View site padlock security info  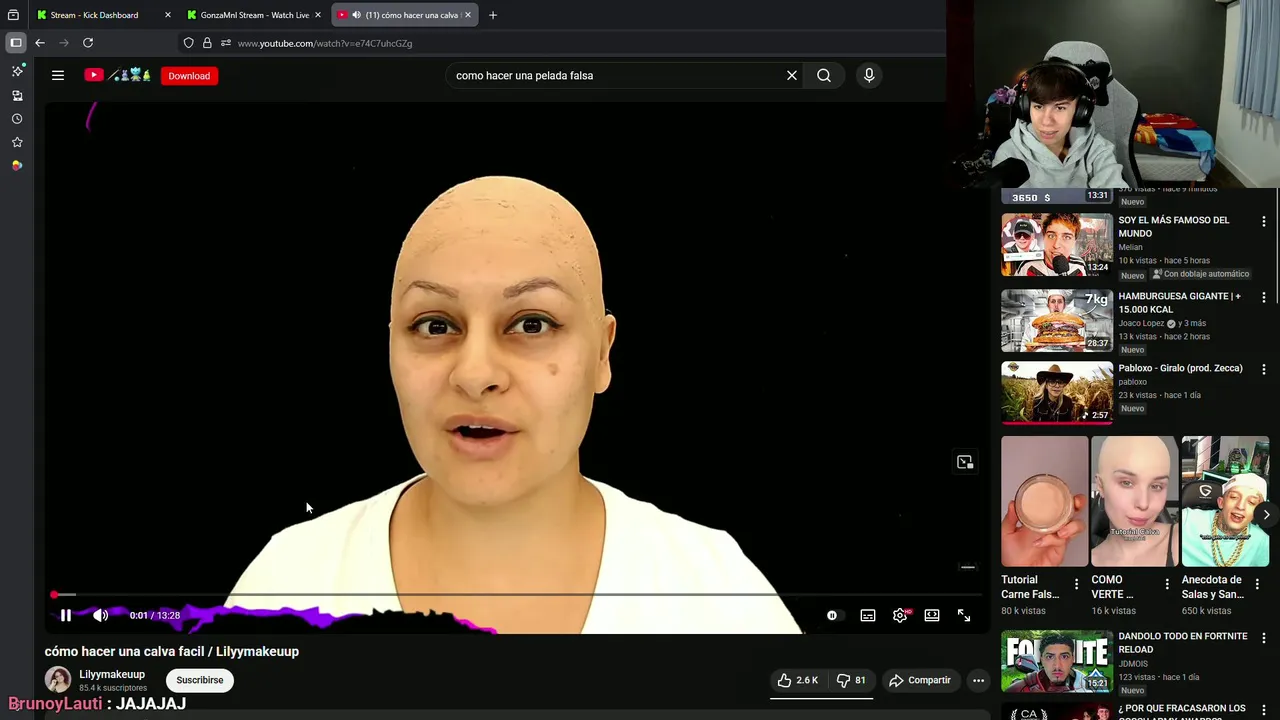pos(207,43)
